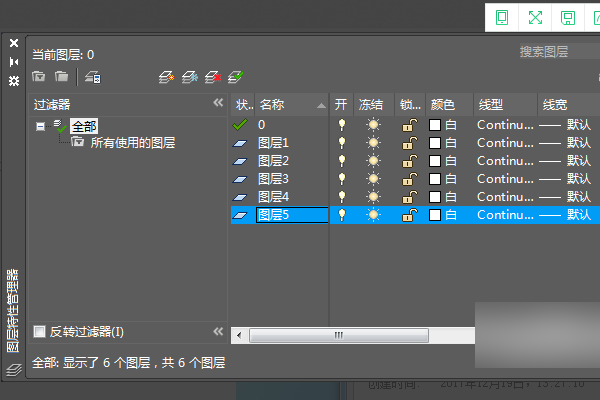Turn off layer 图层5 light bulb
Viewport: 600px width, 400px height.
click(342, 215)
